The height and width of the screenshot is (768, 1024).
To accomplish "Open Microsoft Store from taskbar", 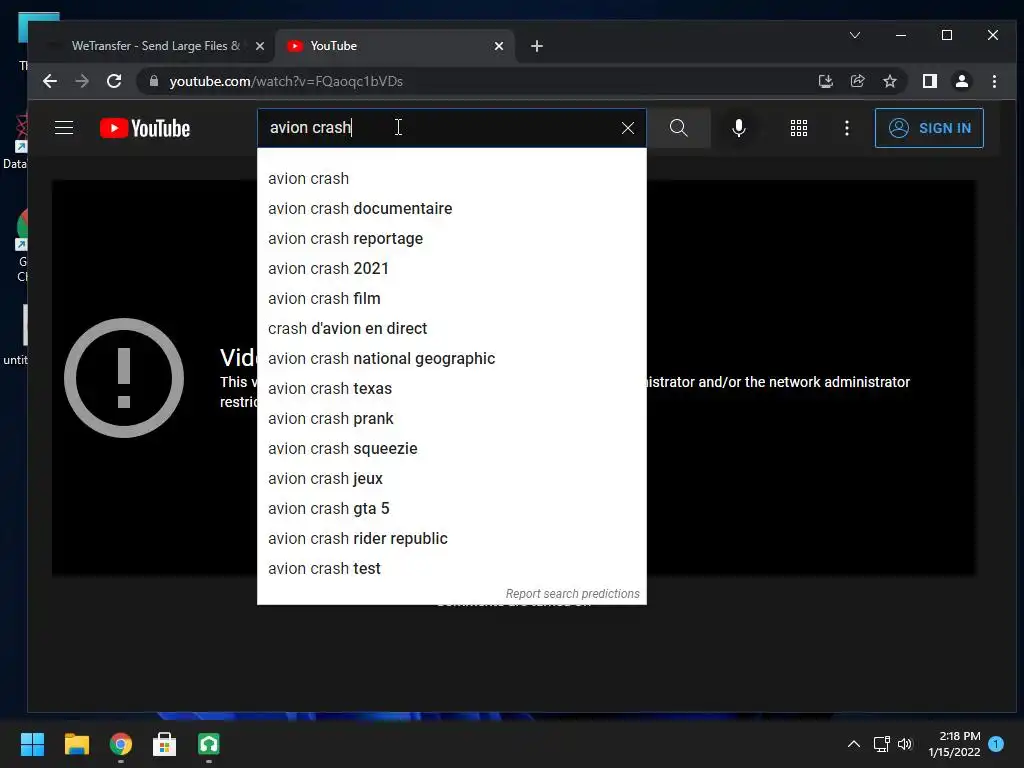I will tap(165, 744).
